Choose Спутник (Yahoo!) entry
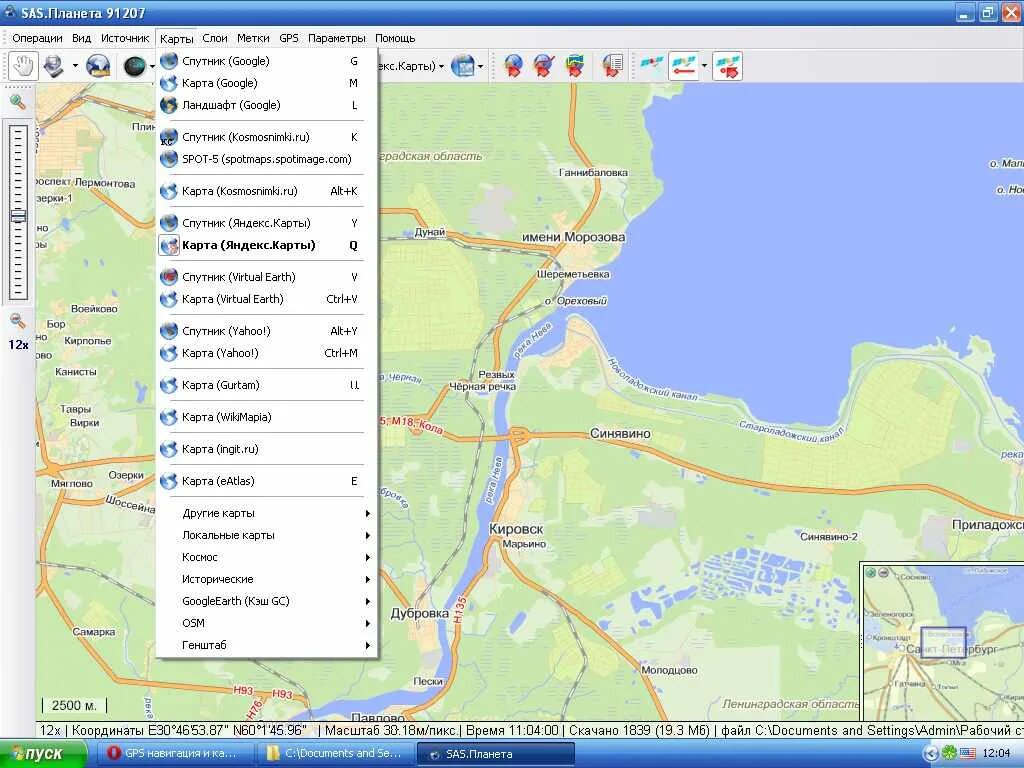This screenshot has height=768, width=1024. (266, 331)
